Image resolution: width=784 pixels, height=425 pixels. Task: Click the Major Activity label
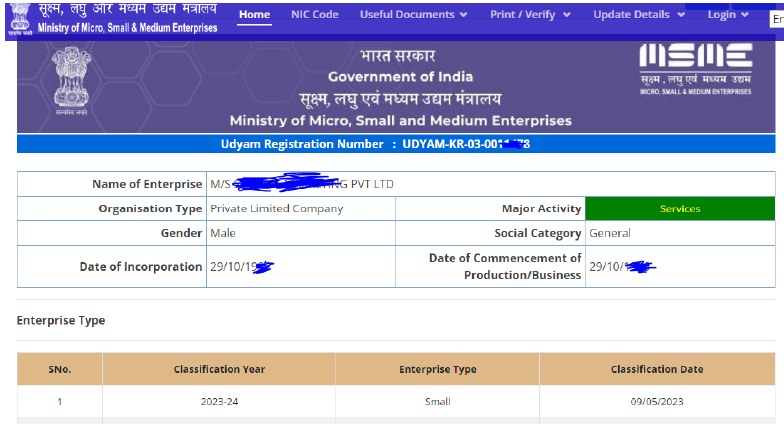(542, 208)
